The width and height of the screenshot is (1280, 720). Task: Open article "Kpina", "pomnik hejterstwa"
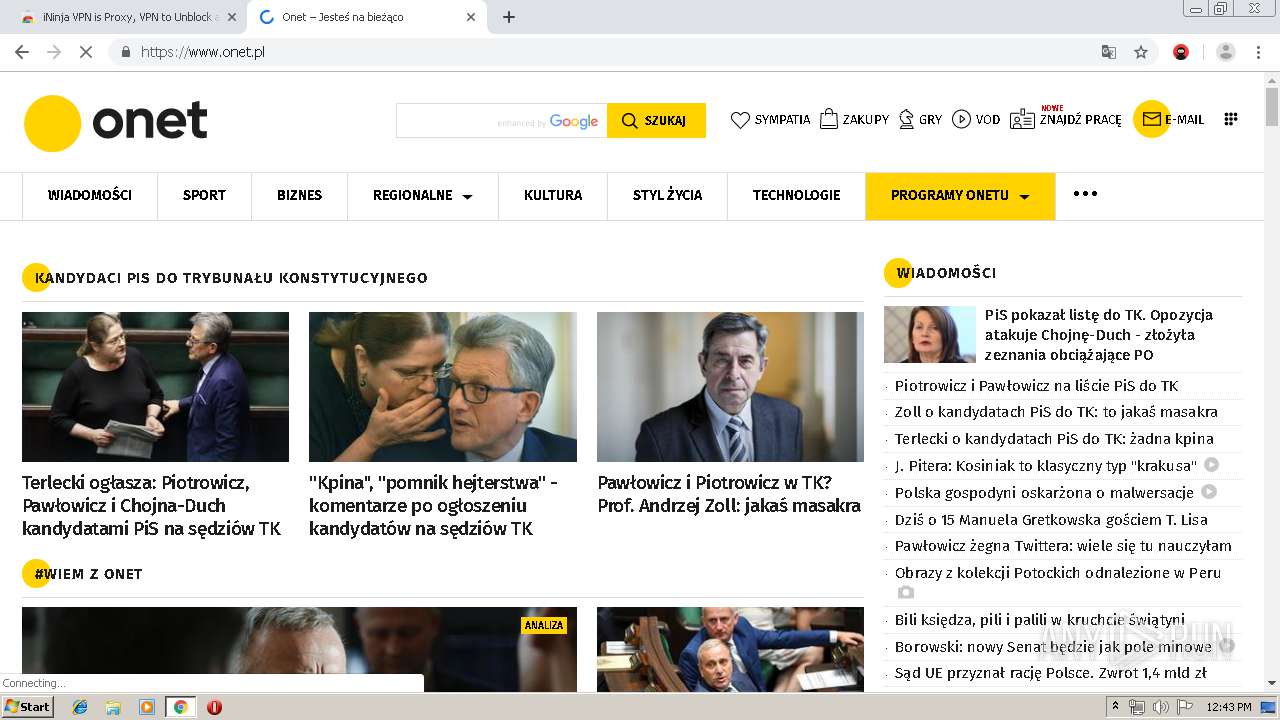click(x=433, y=505)
